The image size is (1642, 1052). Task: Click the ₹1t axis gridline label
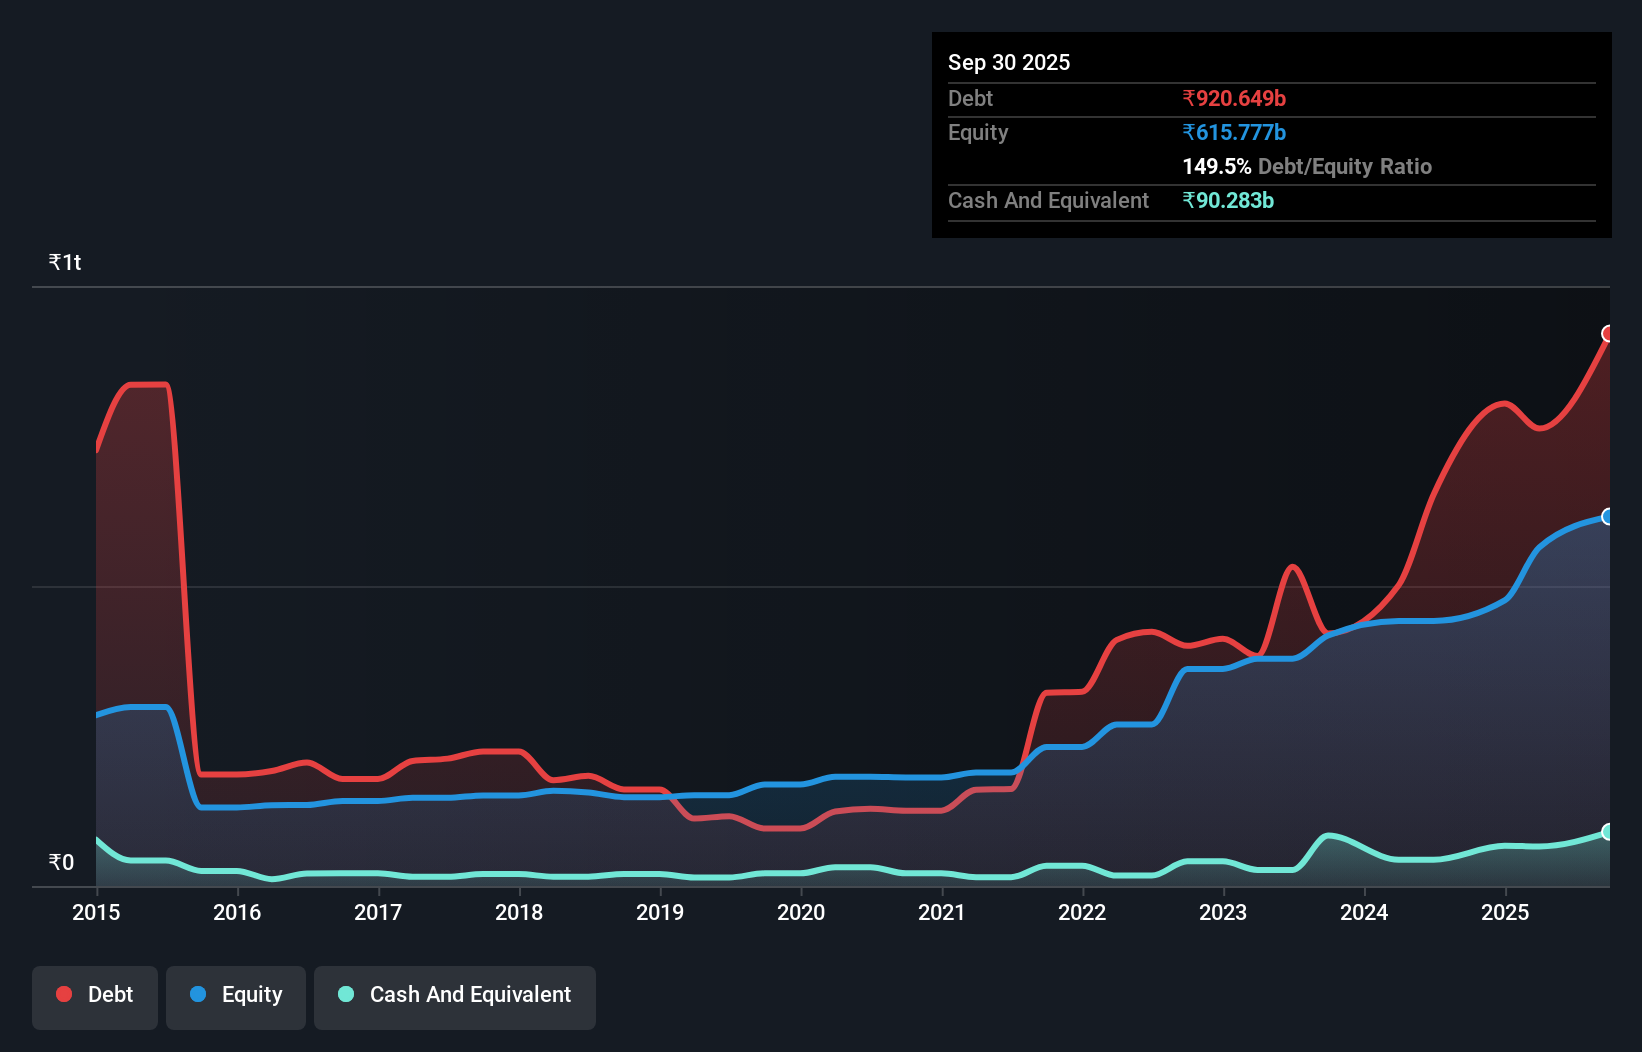(64, 261)
